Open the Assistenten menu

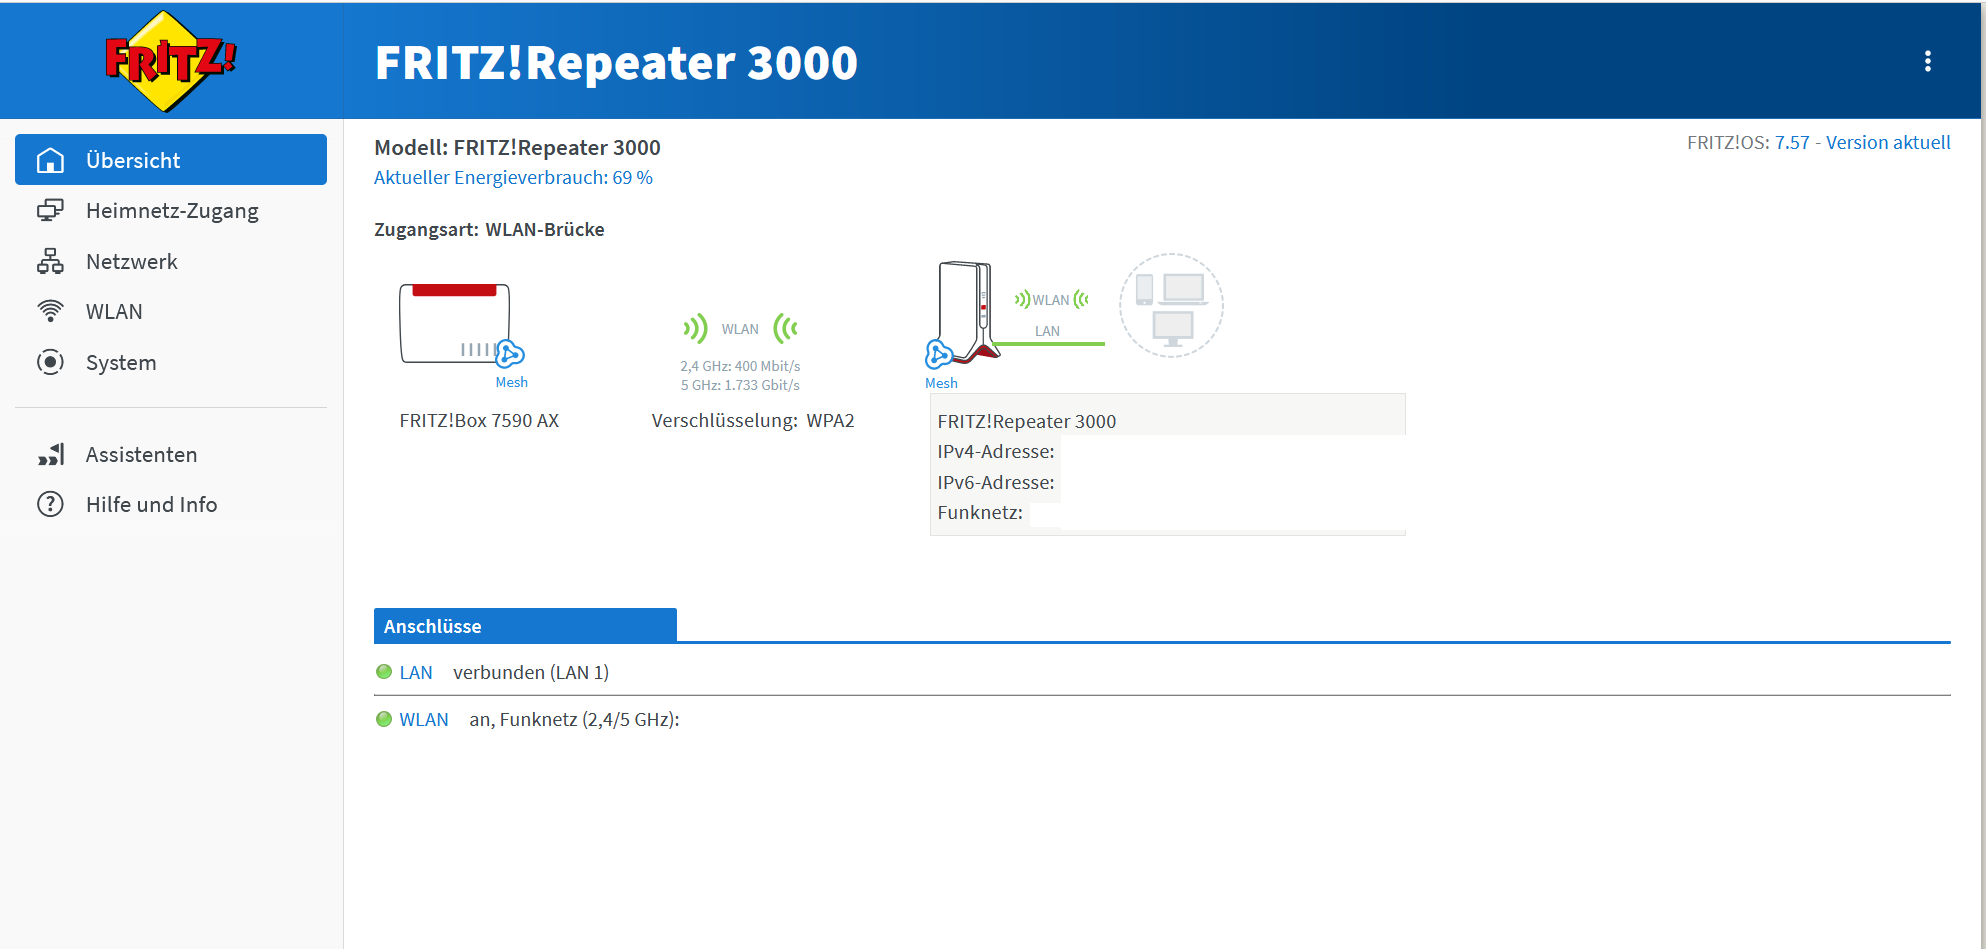[x=171, y=454]
